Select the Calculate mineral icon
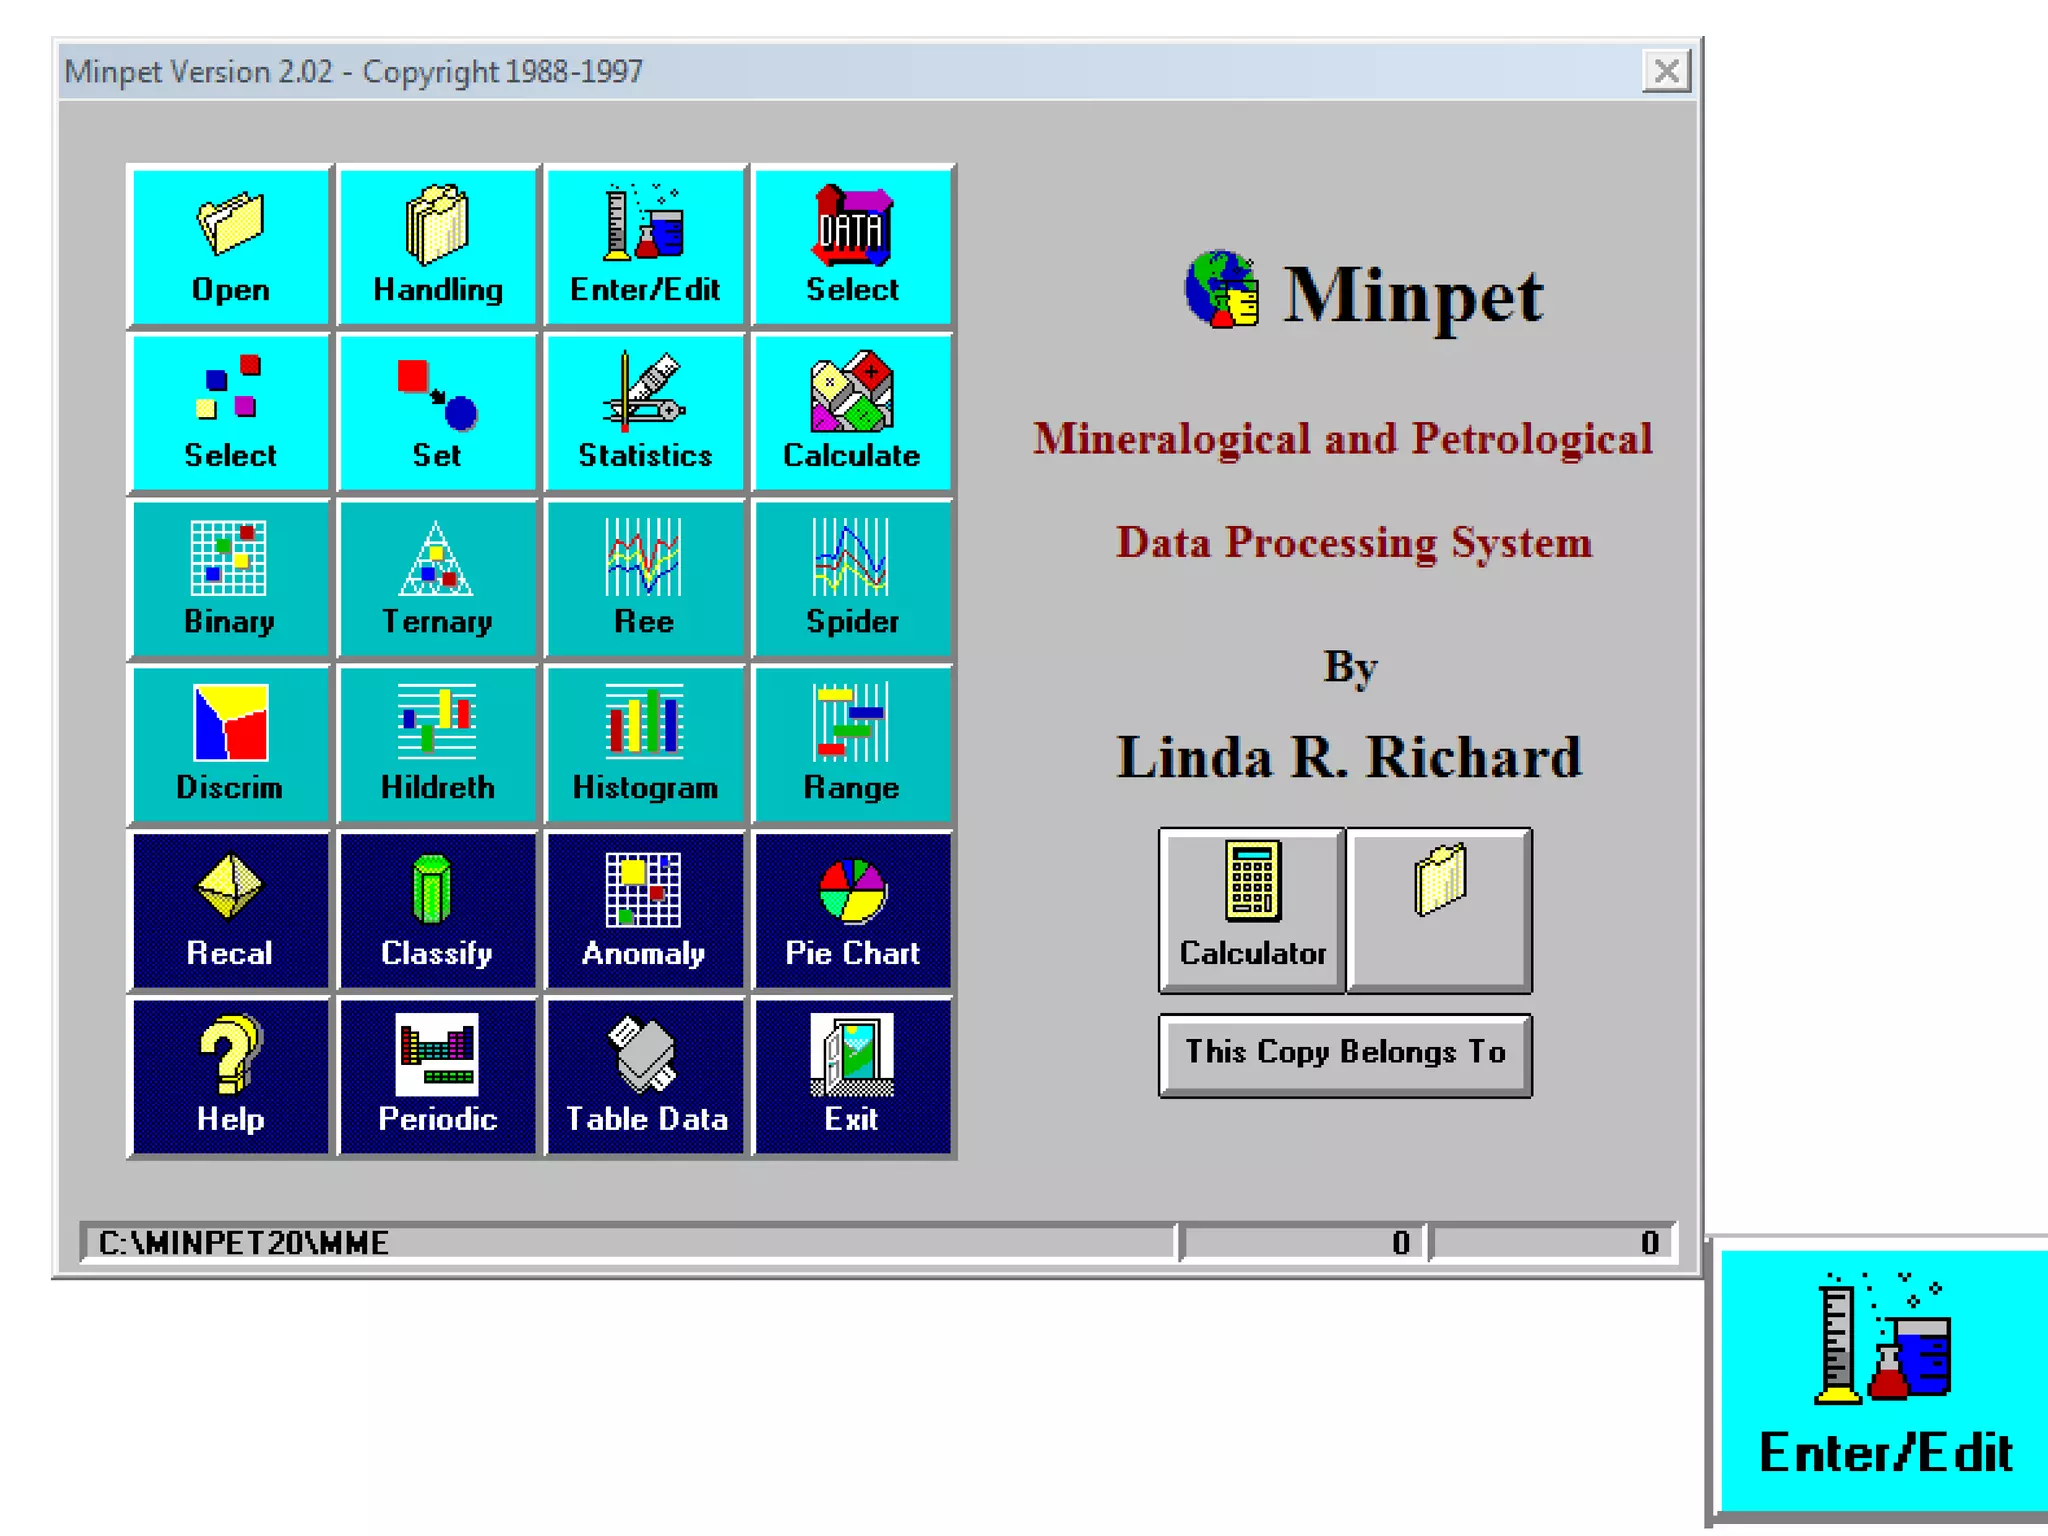This screenshot has width=2048, height=1536. [852, 412]
